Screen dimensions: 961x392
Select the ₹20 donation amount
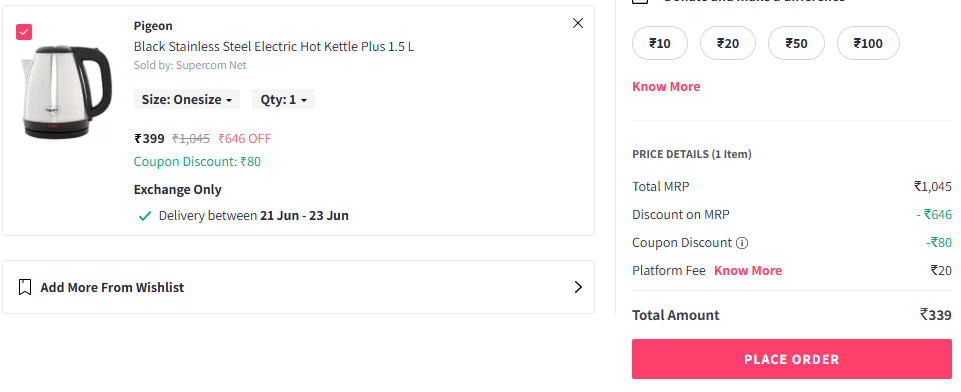click(x=727, y=43)
